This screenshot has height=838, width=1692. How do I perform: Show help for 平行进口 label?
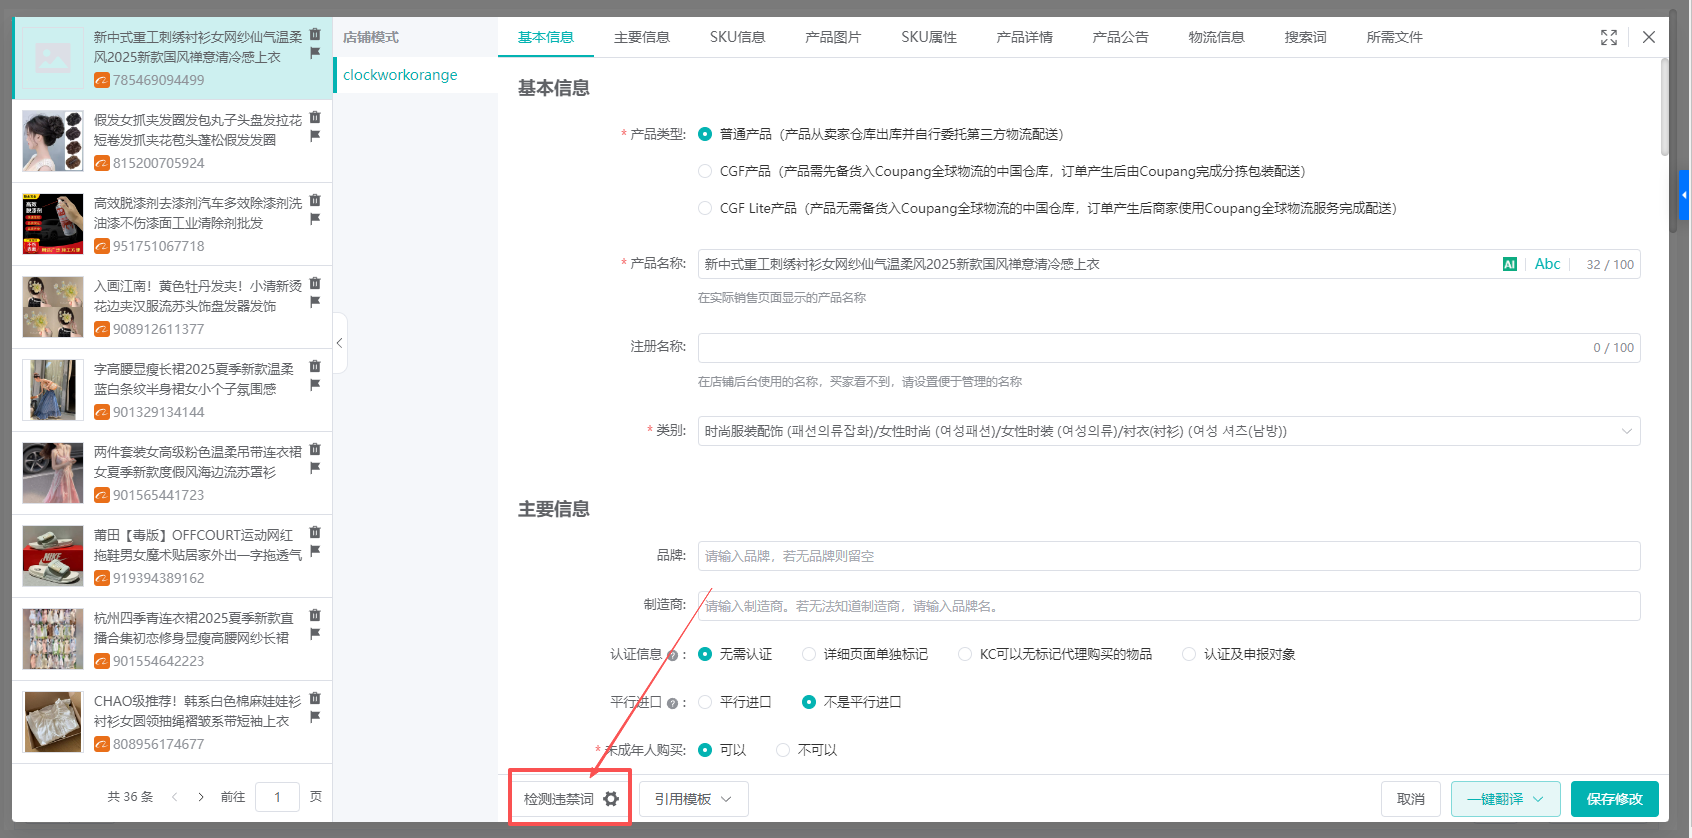pyautogui.click(x=672, y=703)
